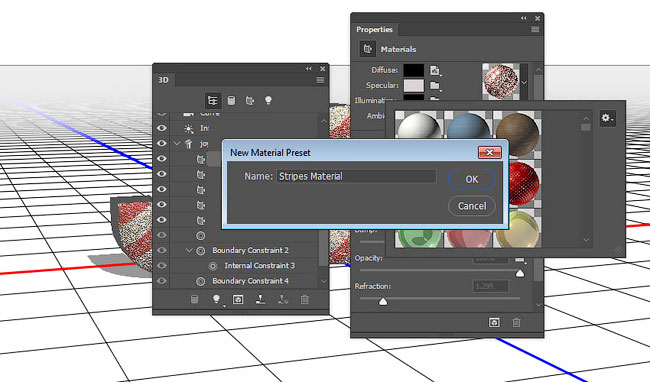
Task: Click the Refraction slider handle
Action: pyautogui.click(x=383, y=301)
